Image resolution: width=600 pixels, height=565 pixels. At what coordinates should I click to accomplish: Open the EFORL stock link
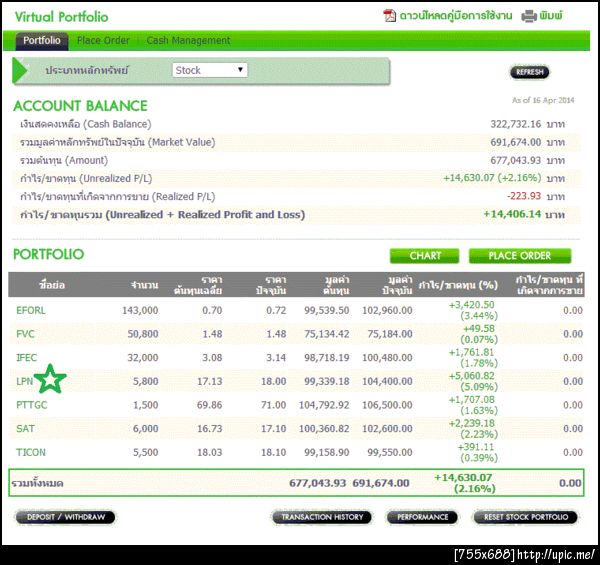point(31,310)
